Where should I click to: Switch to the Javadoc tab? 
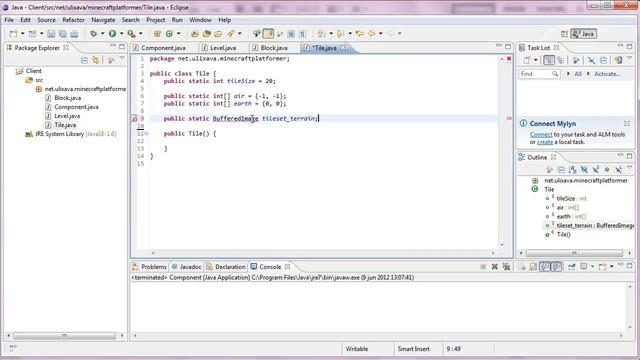click(187, 267)
